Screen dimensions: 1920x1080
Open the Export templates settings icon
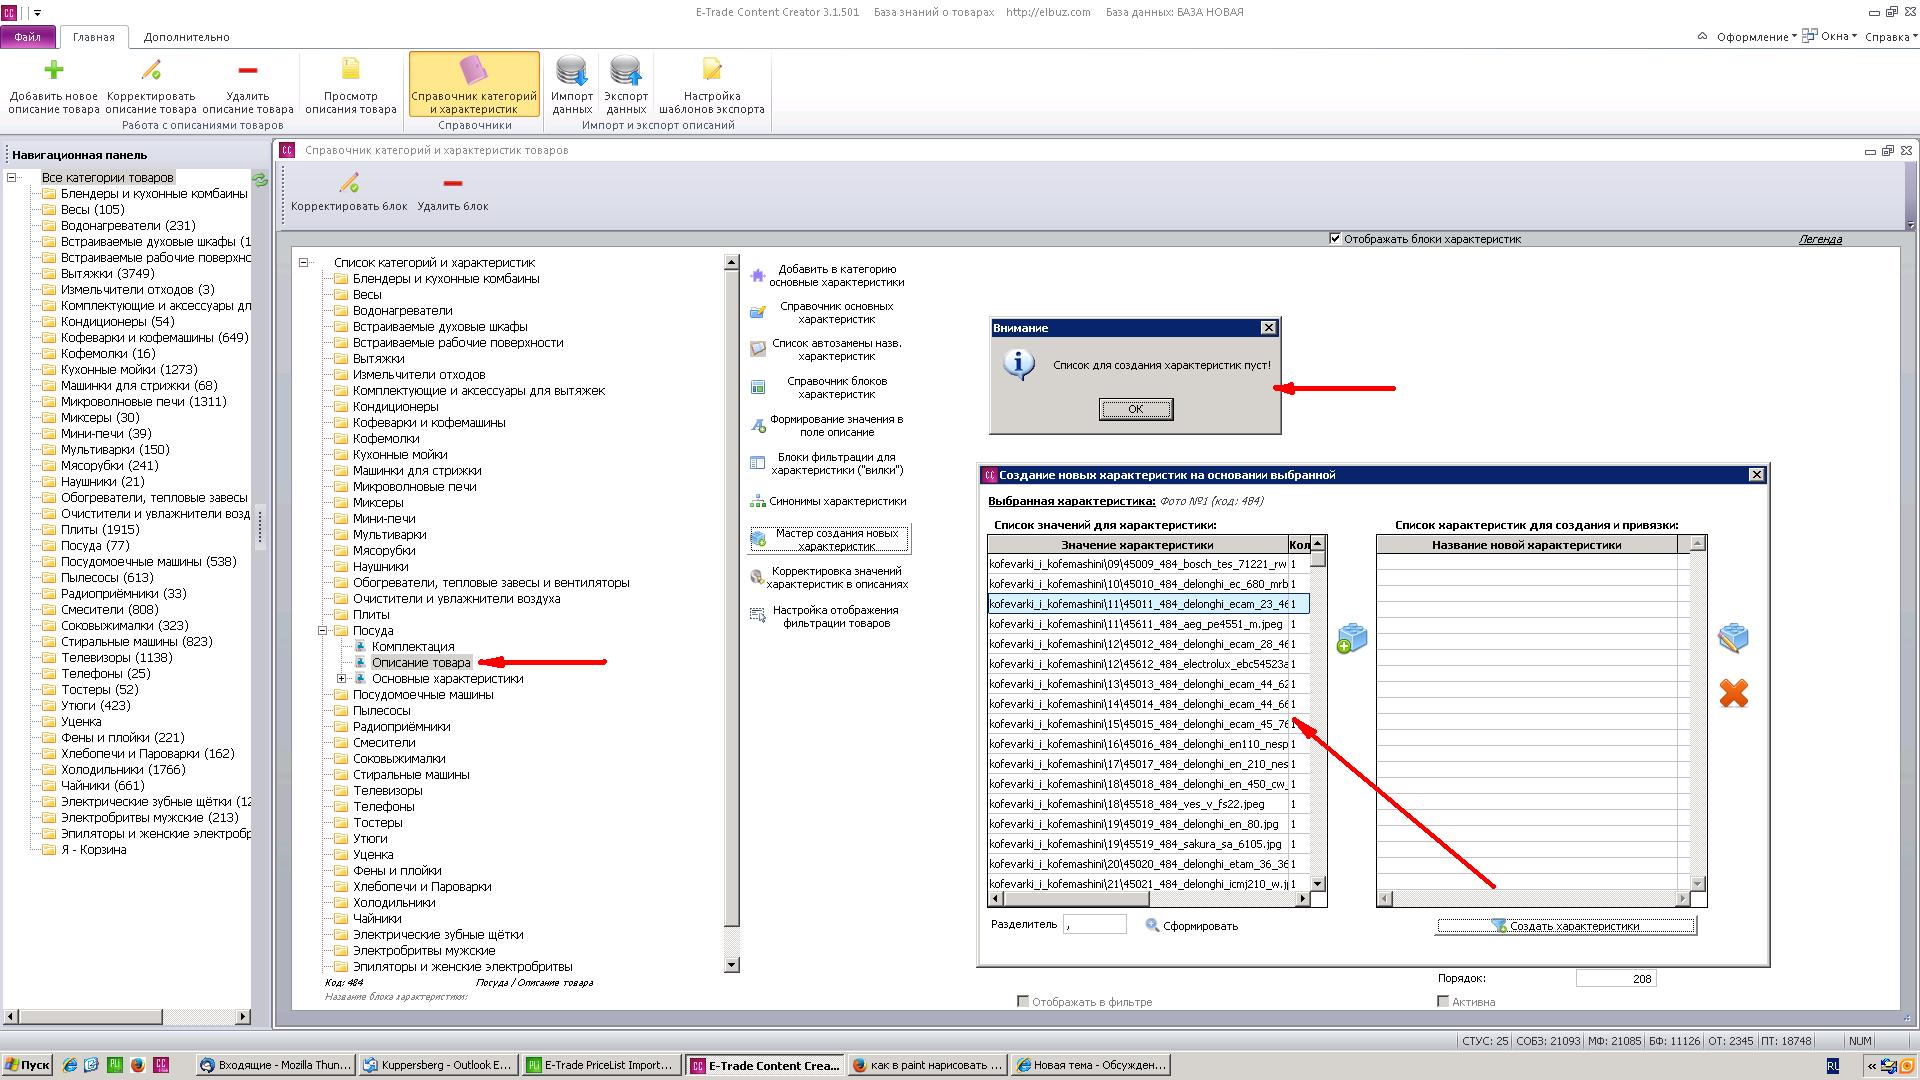click(712, 70)
